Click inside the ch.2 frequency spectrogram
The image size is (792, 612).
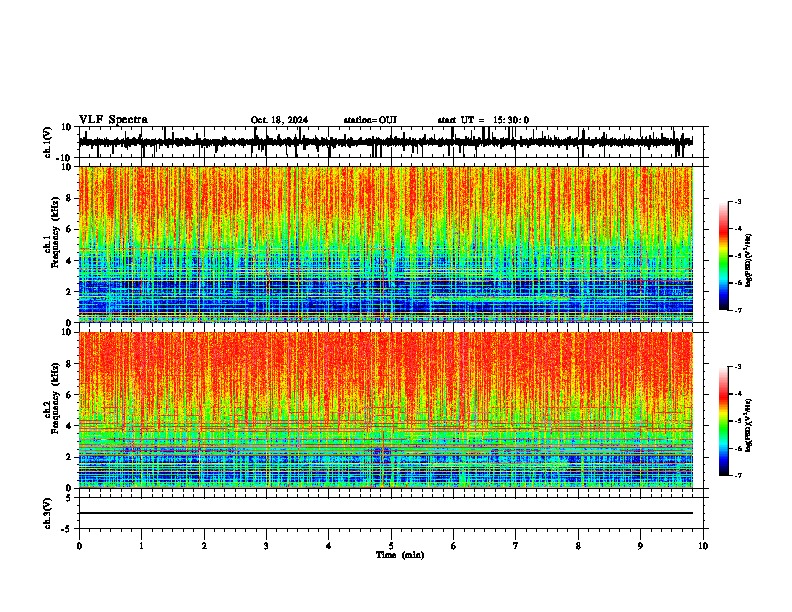click(385, 410)
